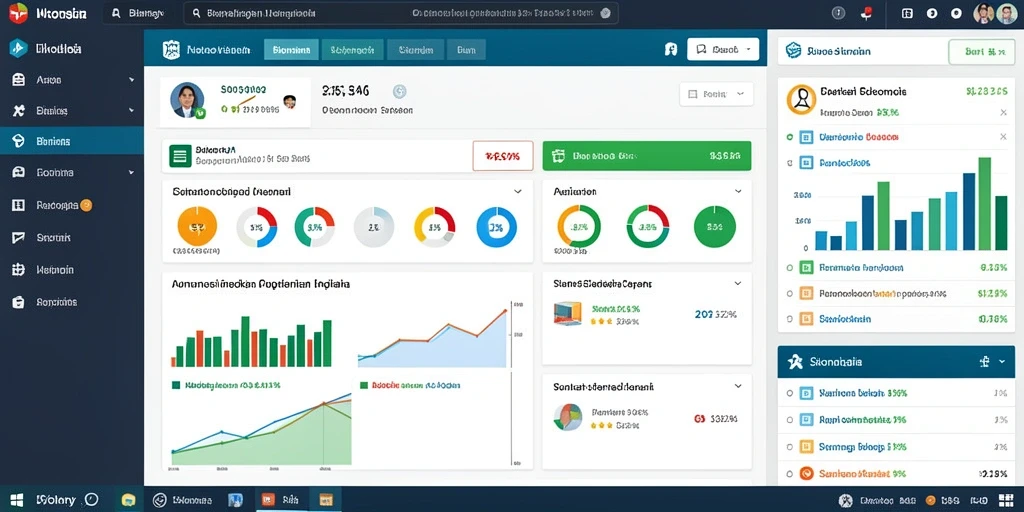1024x512 pixels.
Task: Select the green radio button under the avatar header
Action: 790,137
